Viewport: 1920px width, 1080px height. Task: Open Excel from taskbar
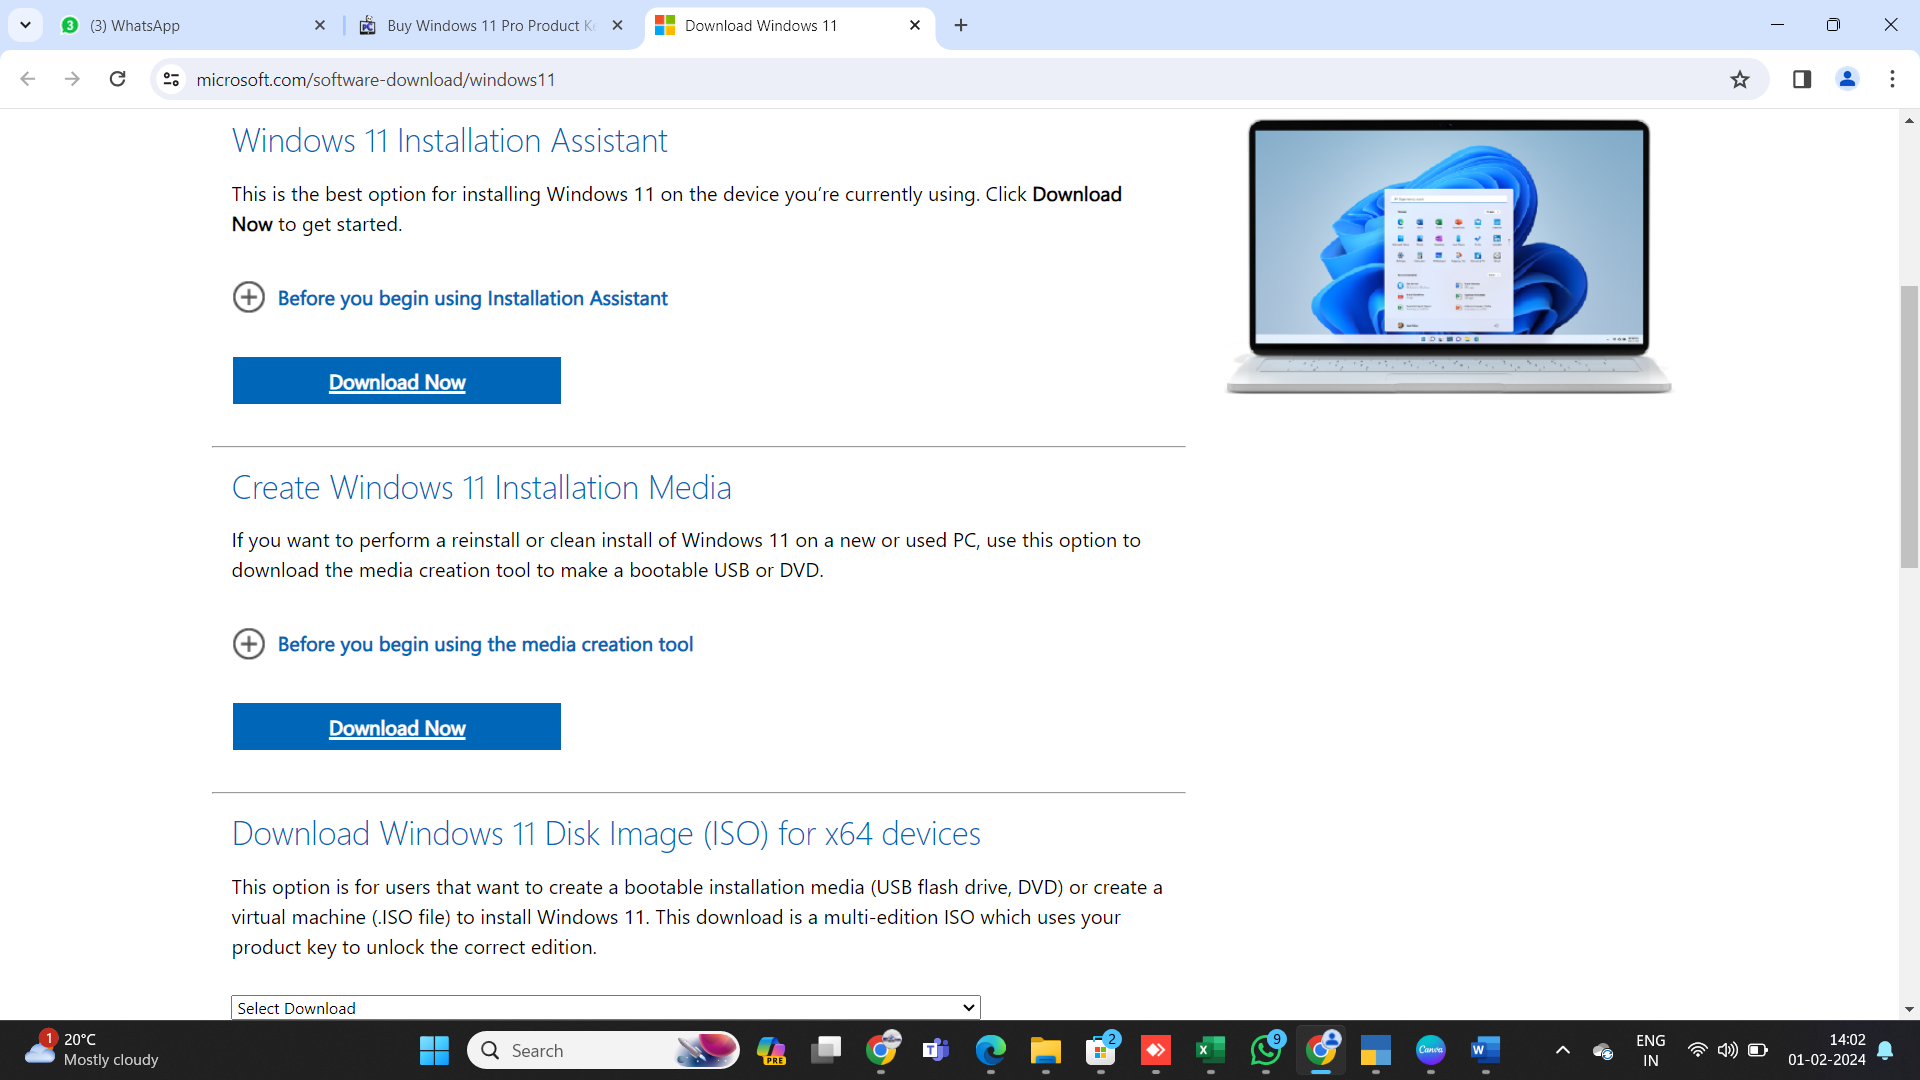1211,1050
